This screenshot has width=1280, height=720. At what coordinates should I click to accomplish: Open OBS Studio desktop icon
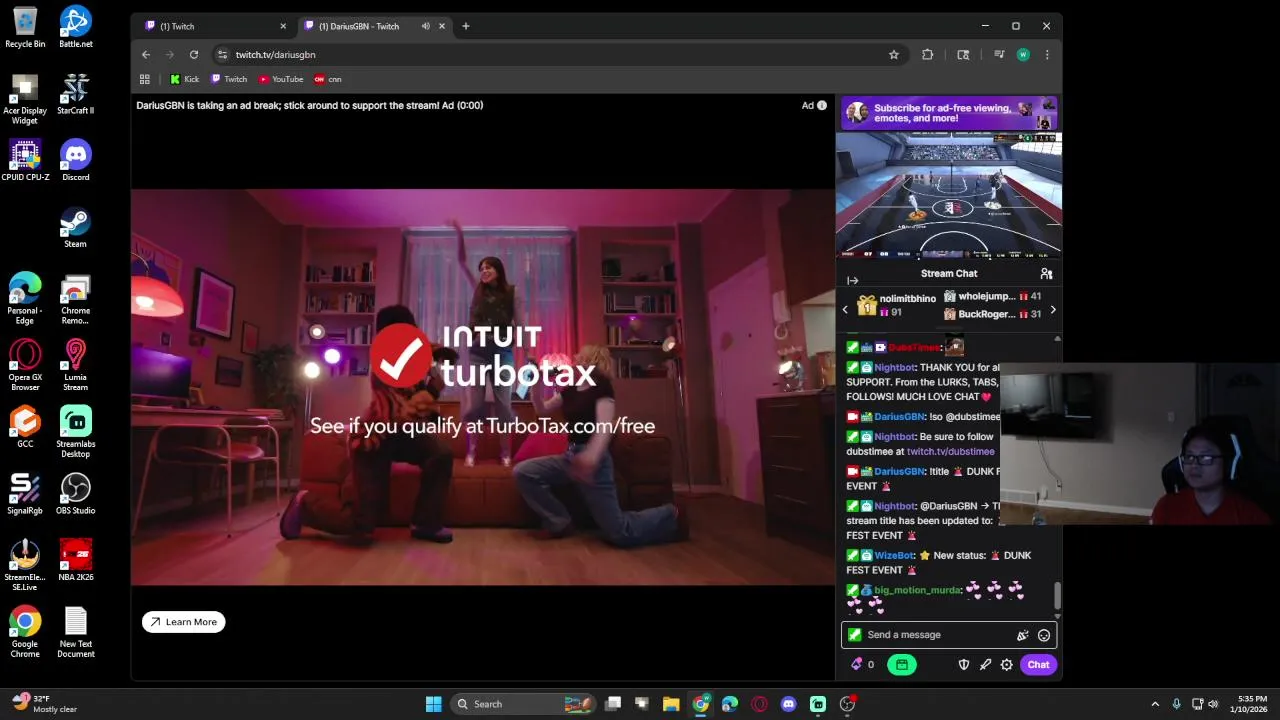click(x=75, y=494)
